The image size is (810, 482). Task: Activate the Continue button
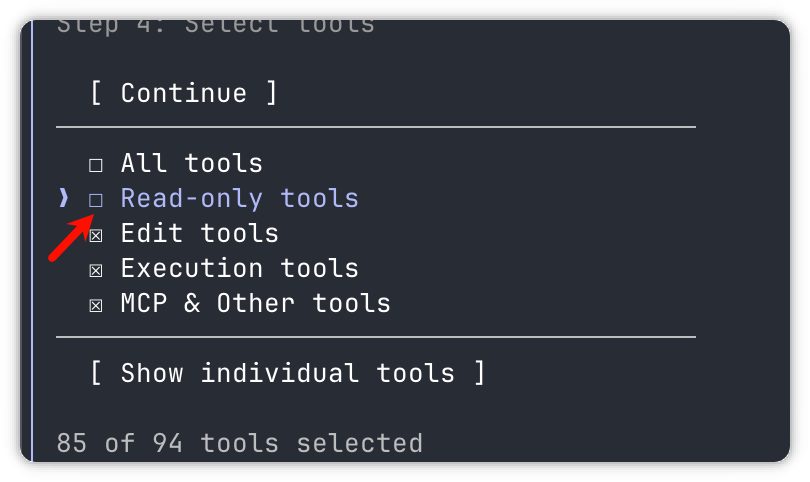(x=184, y=93)
